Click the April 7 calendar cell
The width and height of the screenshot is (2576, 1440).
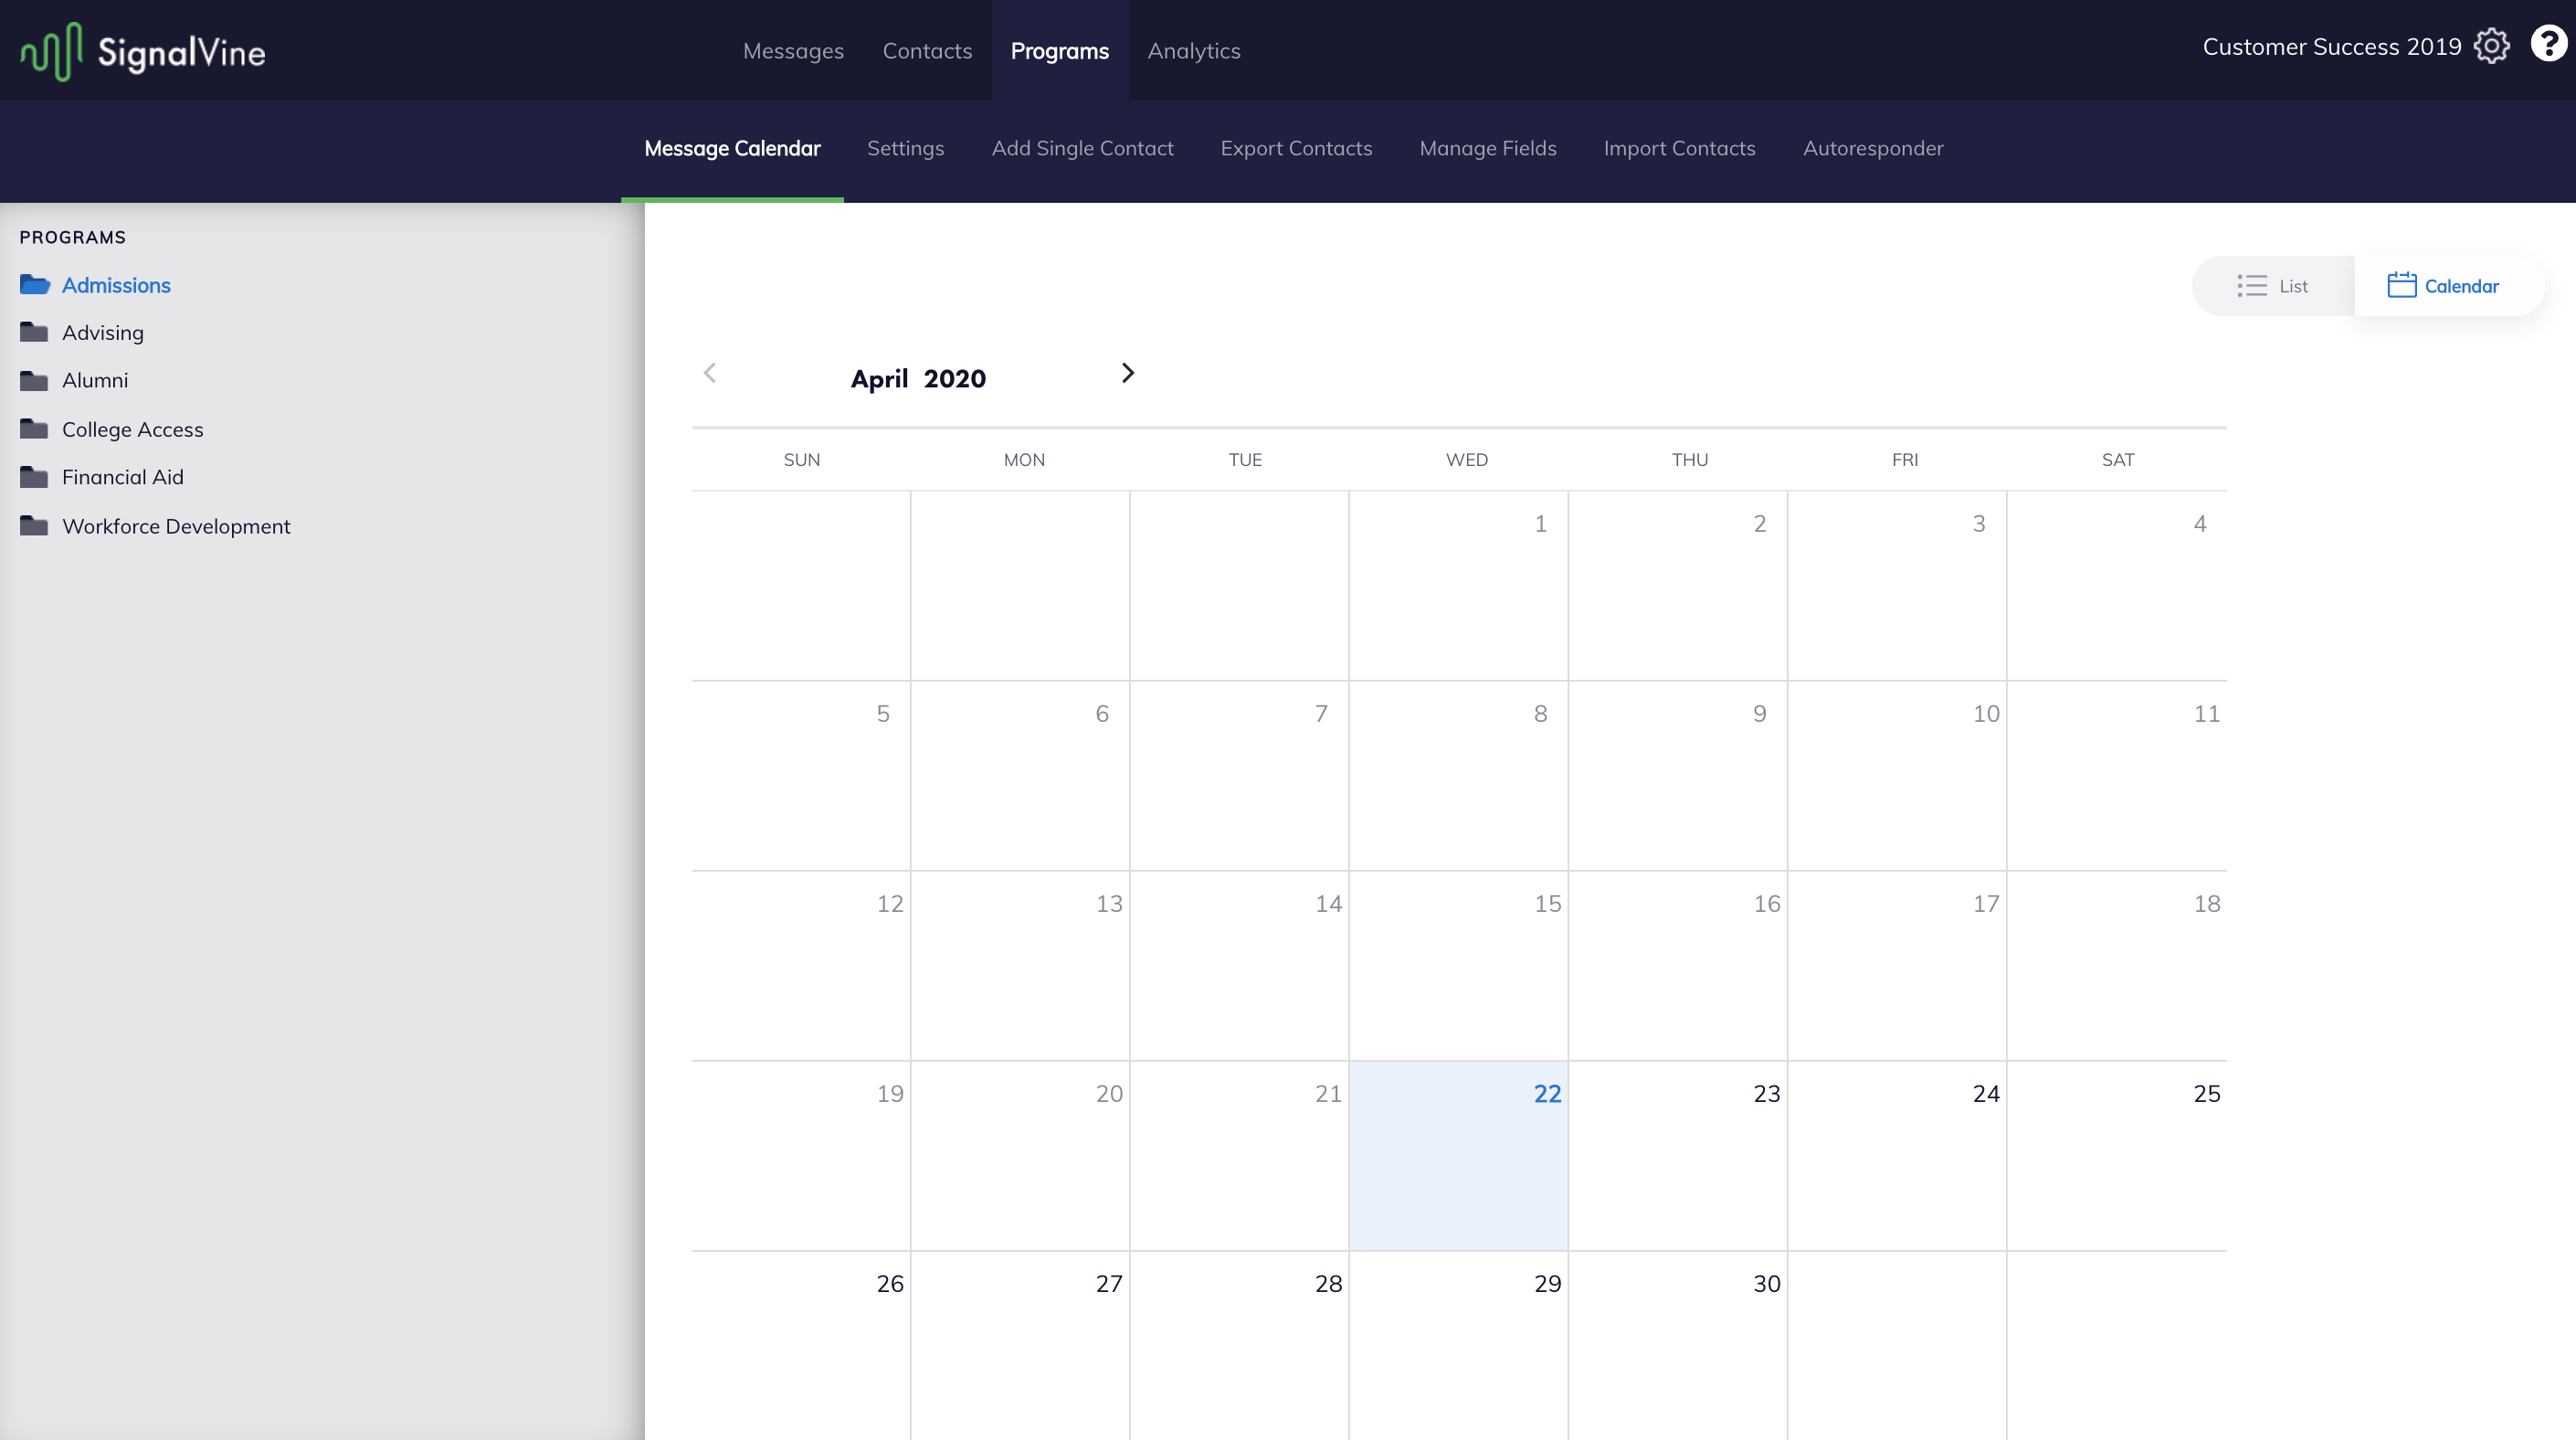click(x=1240, y=776)
